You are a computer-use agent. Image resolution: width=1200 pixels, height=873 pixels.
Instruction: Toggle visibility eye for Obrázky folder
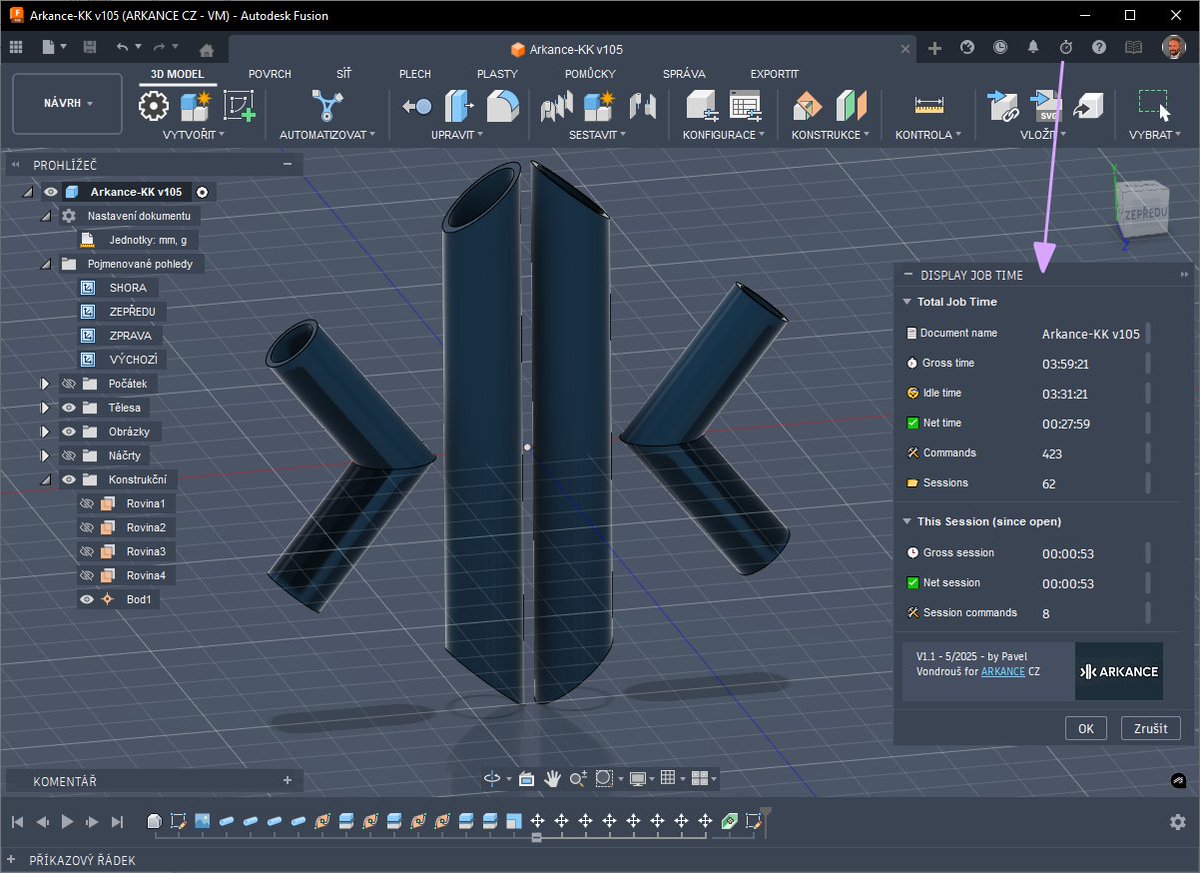[69, 431]
